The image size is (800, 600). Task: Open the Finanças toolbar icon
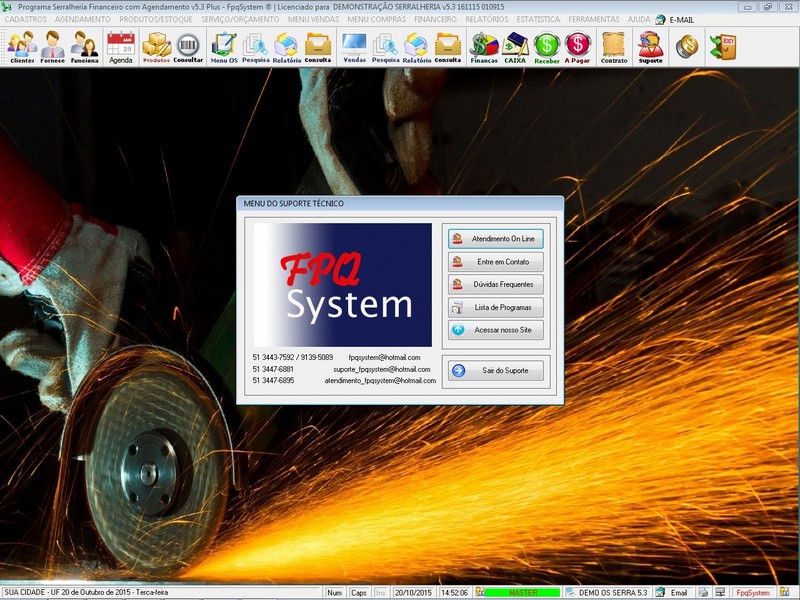coord(484,46)
